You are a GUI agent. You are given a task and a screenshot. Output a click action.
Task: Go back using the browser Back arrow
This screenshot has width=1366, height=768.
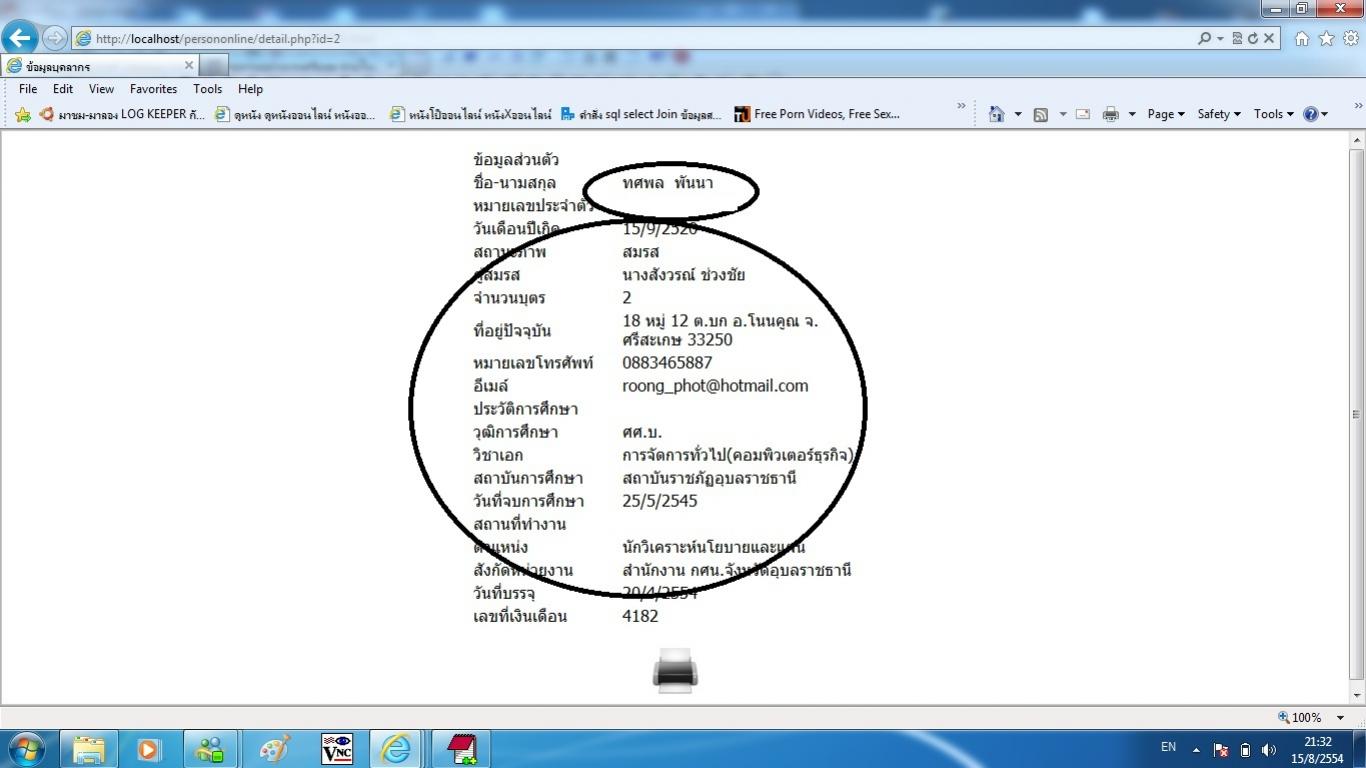[x=19, y=38]
